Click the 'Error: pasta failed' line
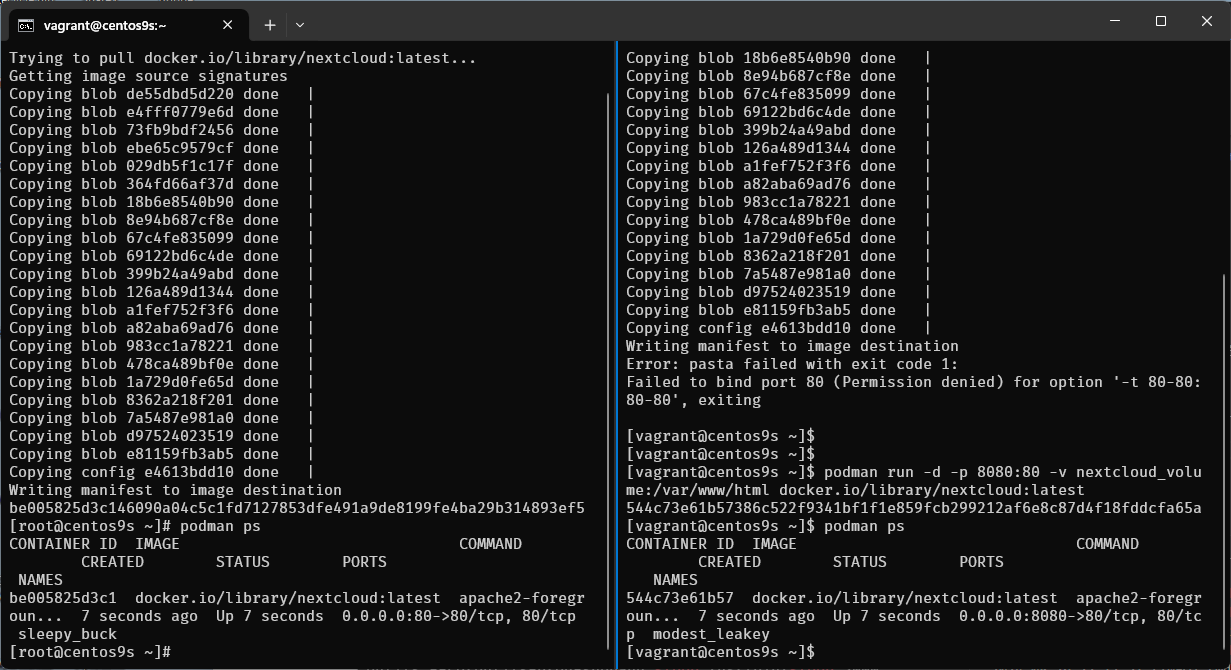This screenshot has height=670, width=1231. [x=792, y=364]
